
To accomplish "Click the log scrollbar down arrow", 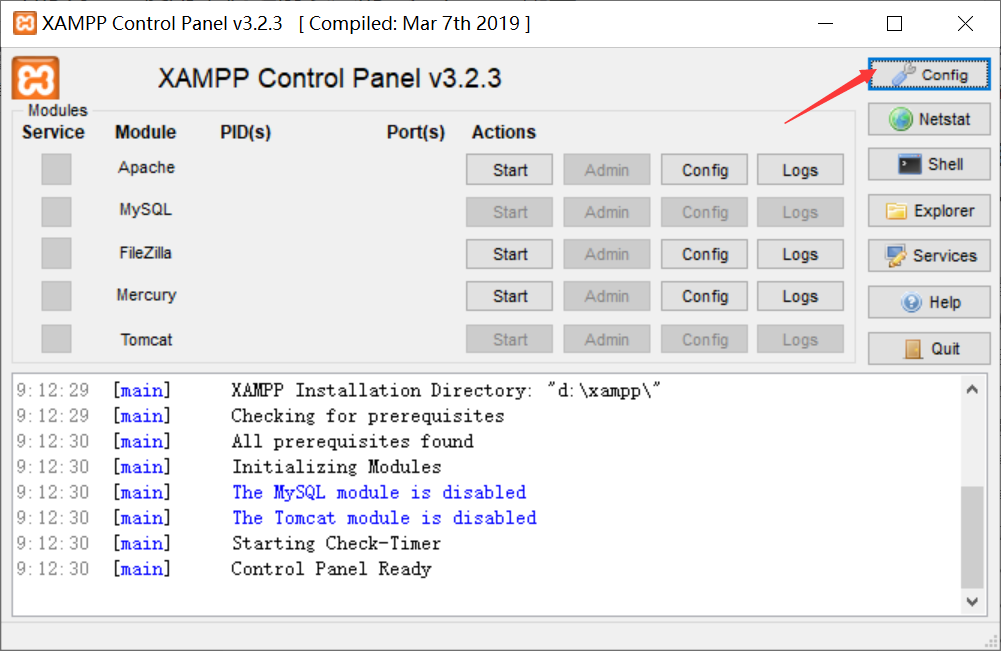I will click(972, 601).
